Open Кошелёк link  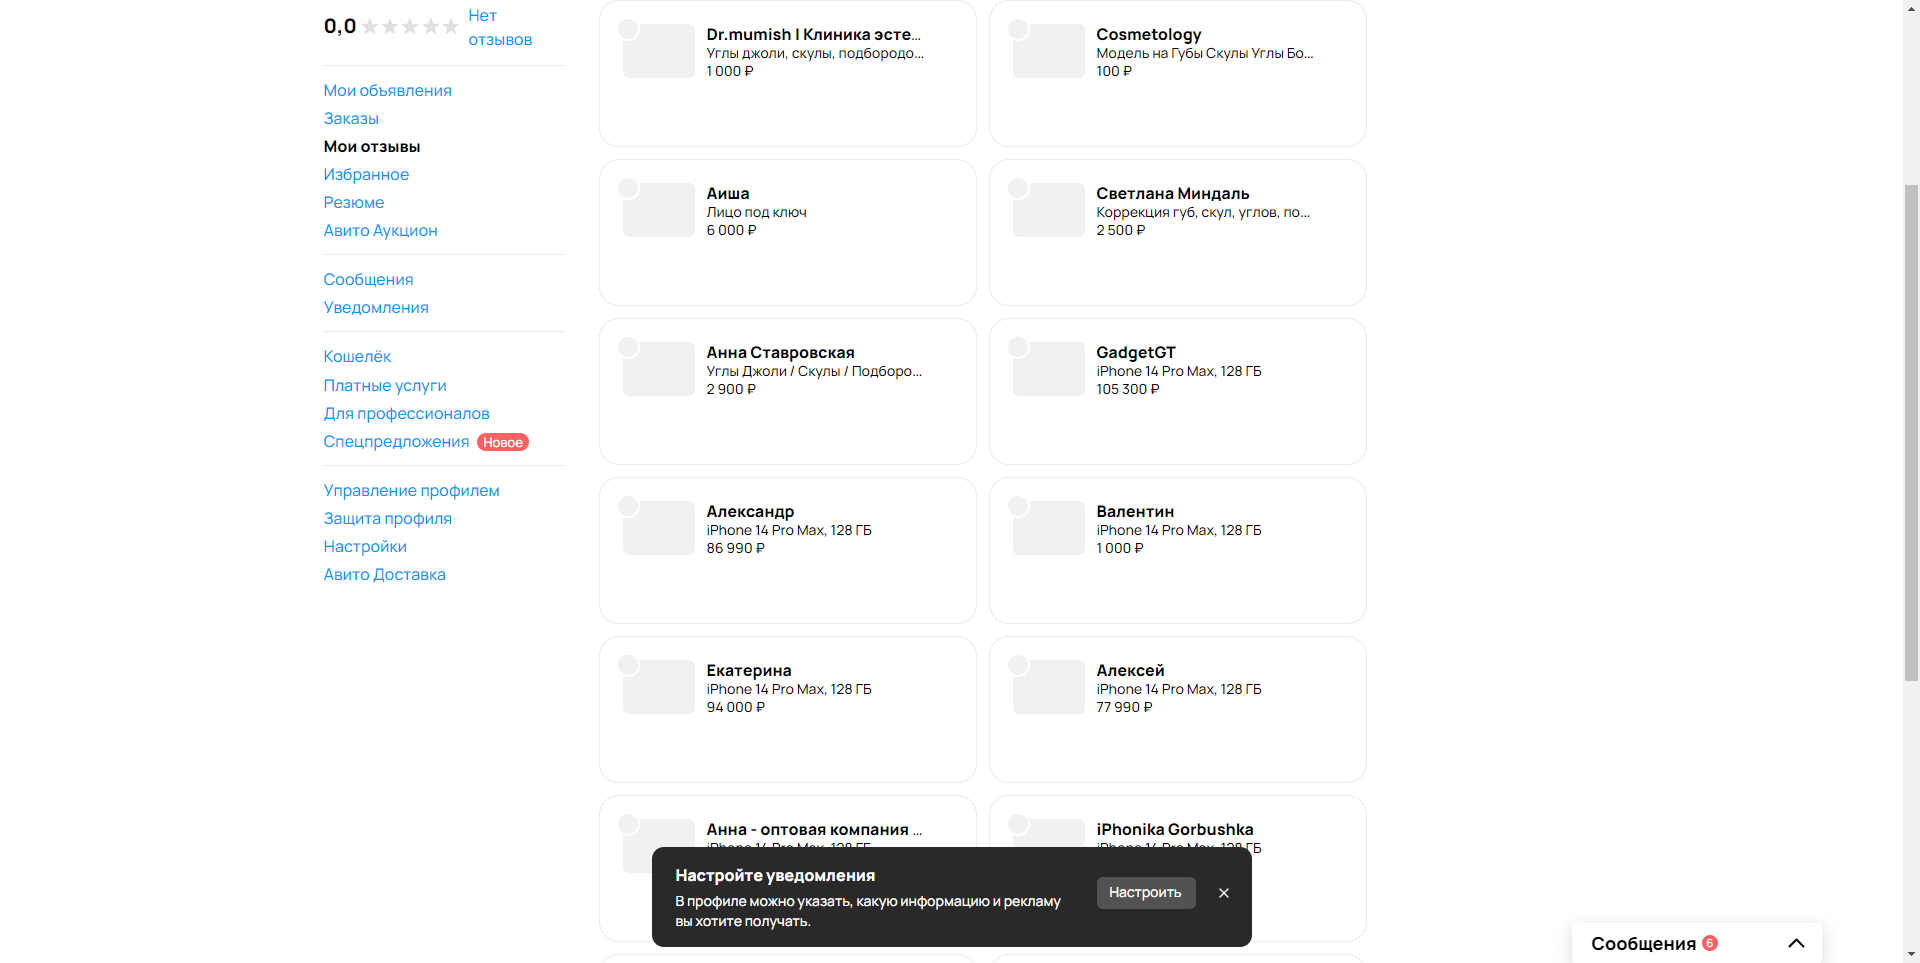pyautogui.click(x=357, y=356)
